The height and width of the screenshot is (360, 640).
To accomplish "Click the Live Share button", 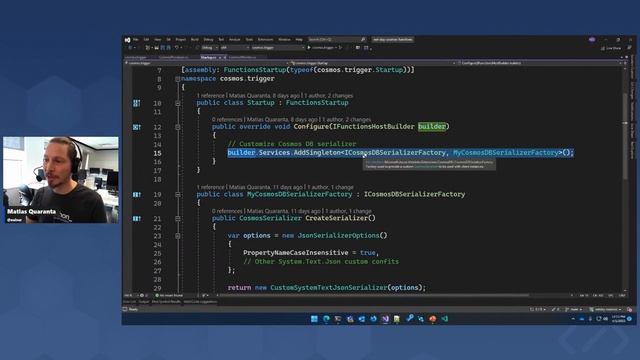I will tap(611, 48).
